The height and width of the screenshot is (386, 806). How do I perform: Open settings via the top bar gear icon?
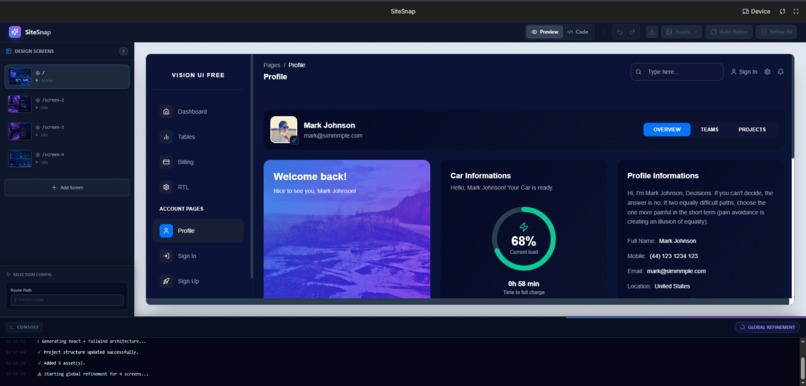point(767,72)
